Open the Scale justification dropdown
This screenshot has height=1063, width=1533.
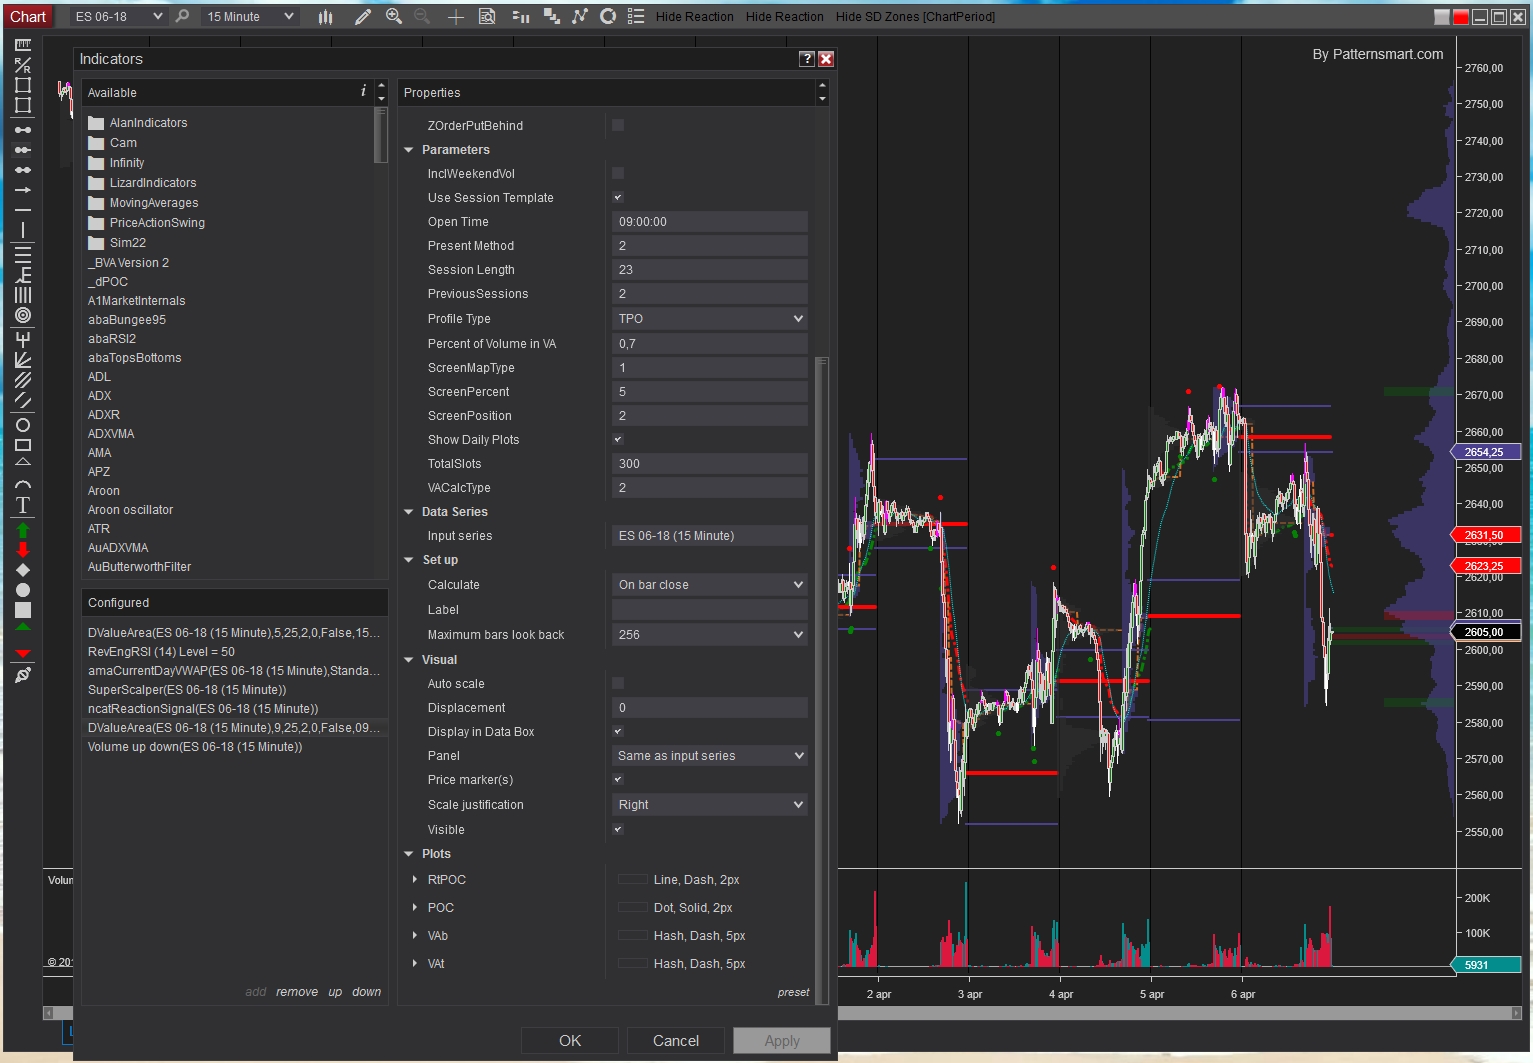click(x=710, y=805)
